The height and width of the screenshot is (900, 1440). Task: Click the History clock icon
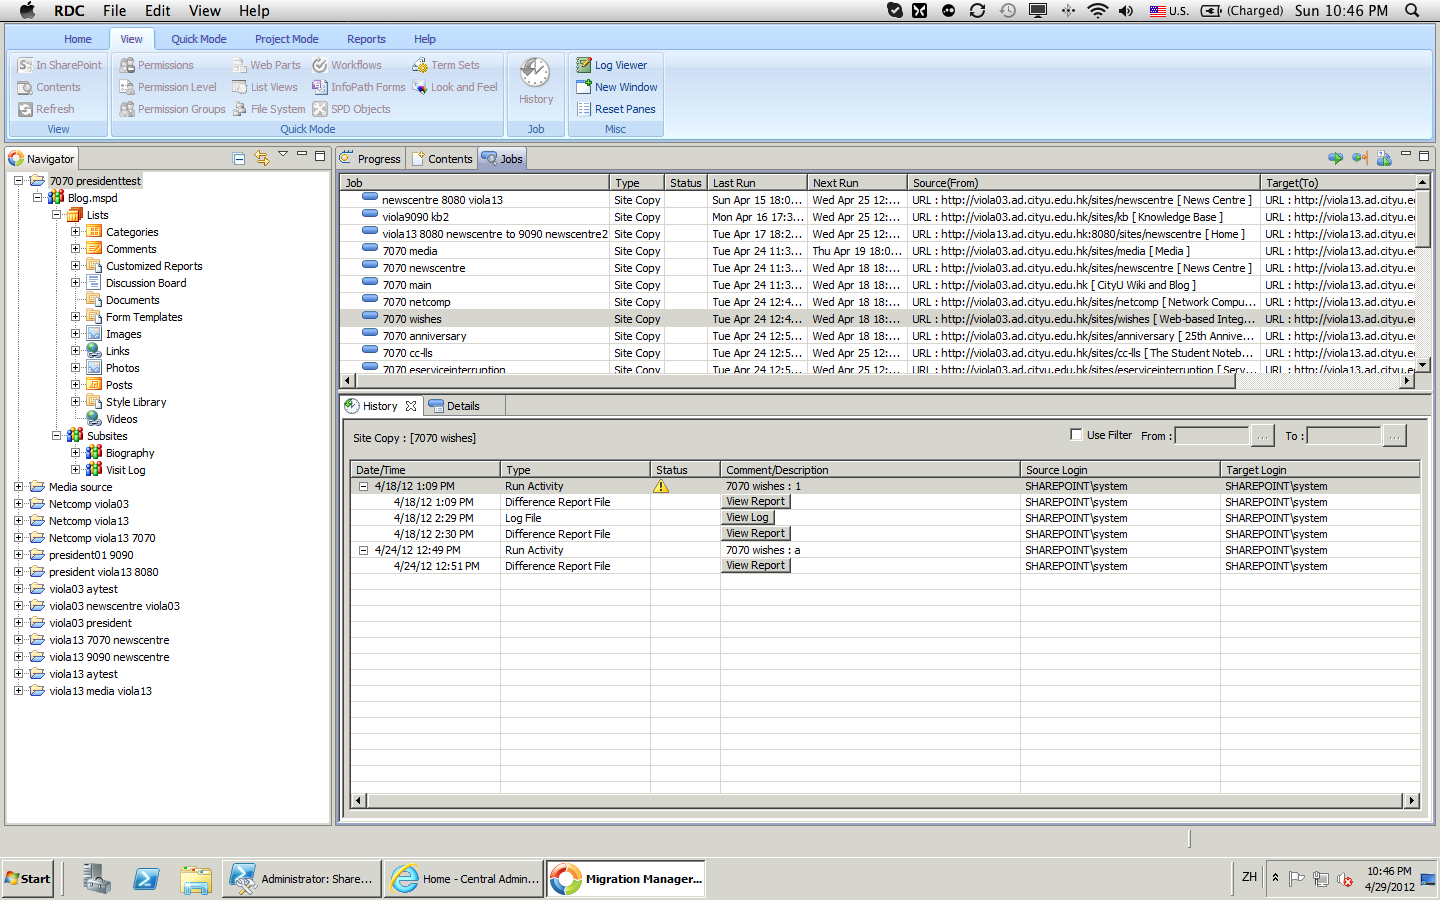pos(535,72)
